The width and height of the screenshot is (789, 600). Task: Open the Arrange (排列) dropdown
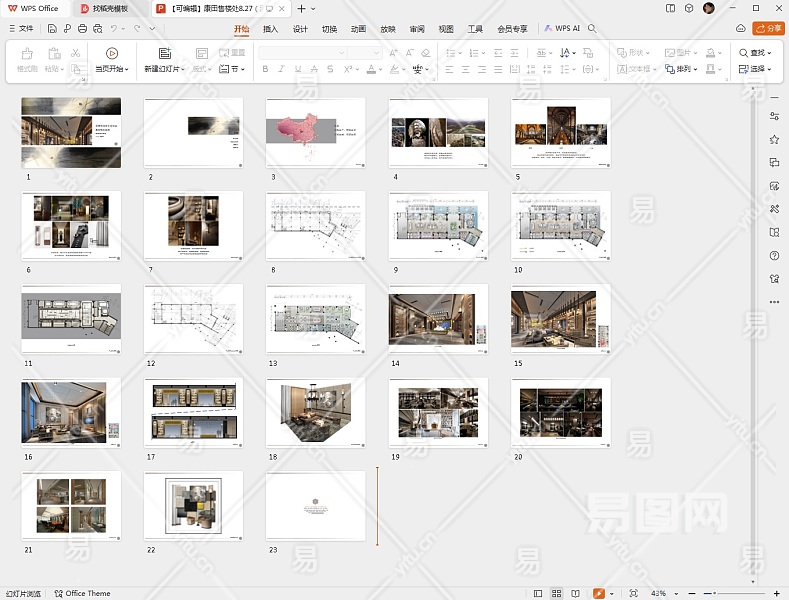point(686,69)
